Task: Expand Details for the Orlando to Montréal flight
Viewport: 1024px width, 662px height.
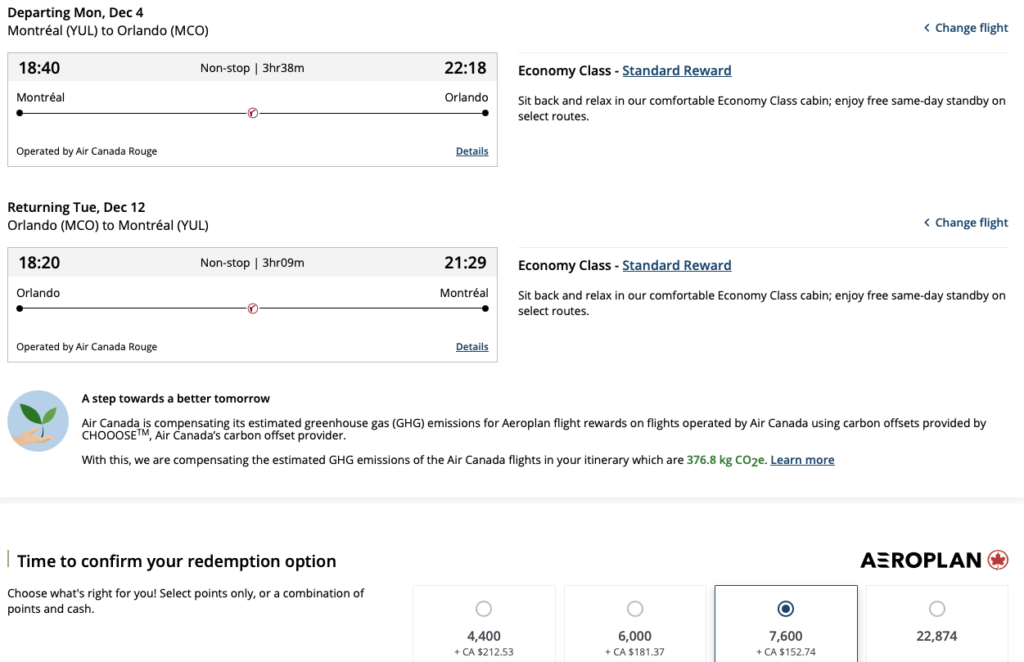Action: point(472,347)
